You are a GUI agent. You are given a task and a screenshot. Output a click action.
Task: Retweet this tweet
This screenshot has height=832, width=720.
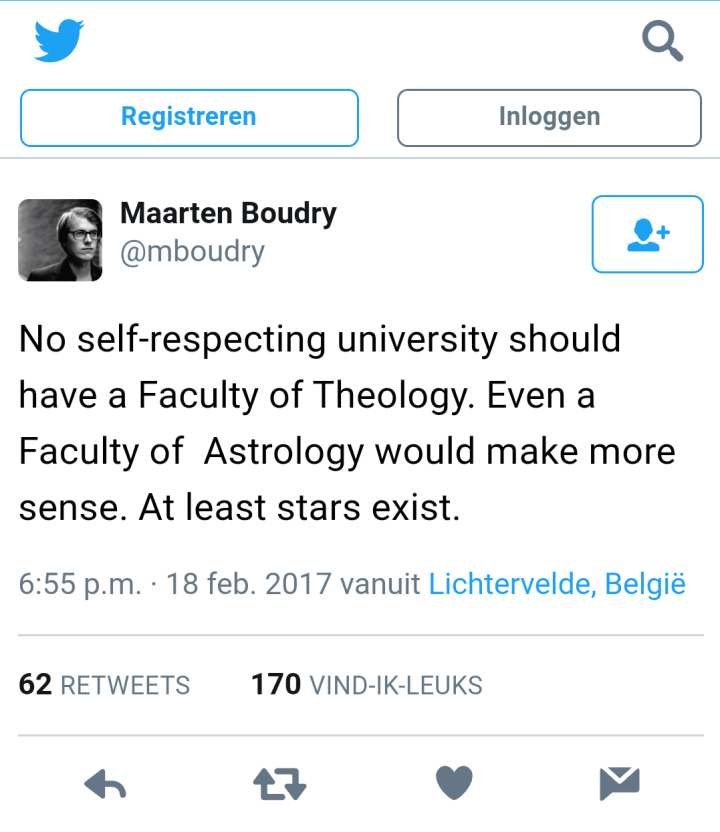(x=279, y=785)
